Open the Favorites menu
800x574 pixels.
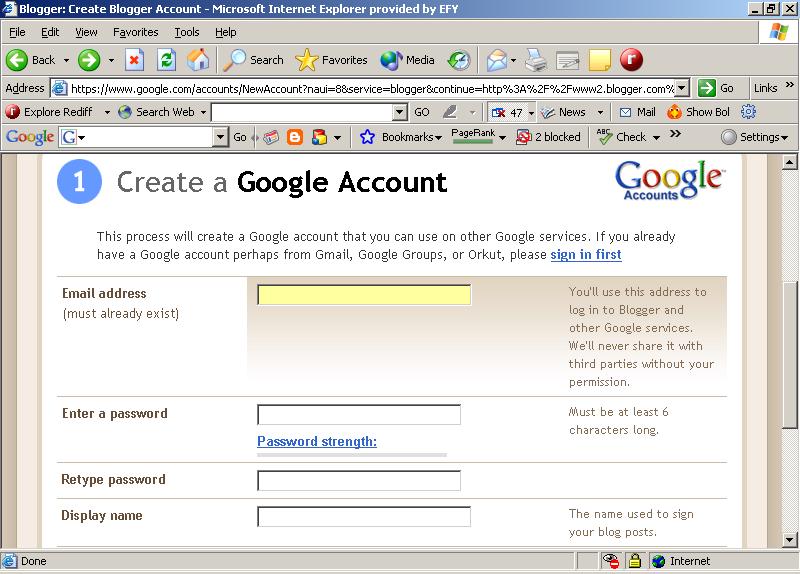(136, 32)
